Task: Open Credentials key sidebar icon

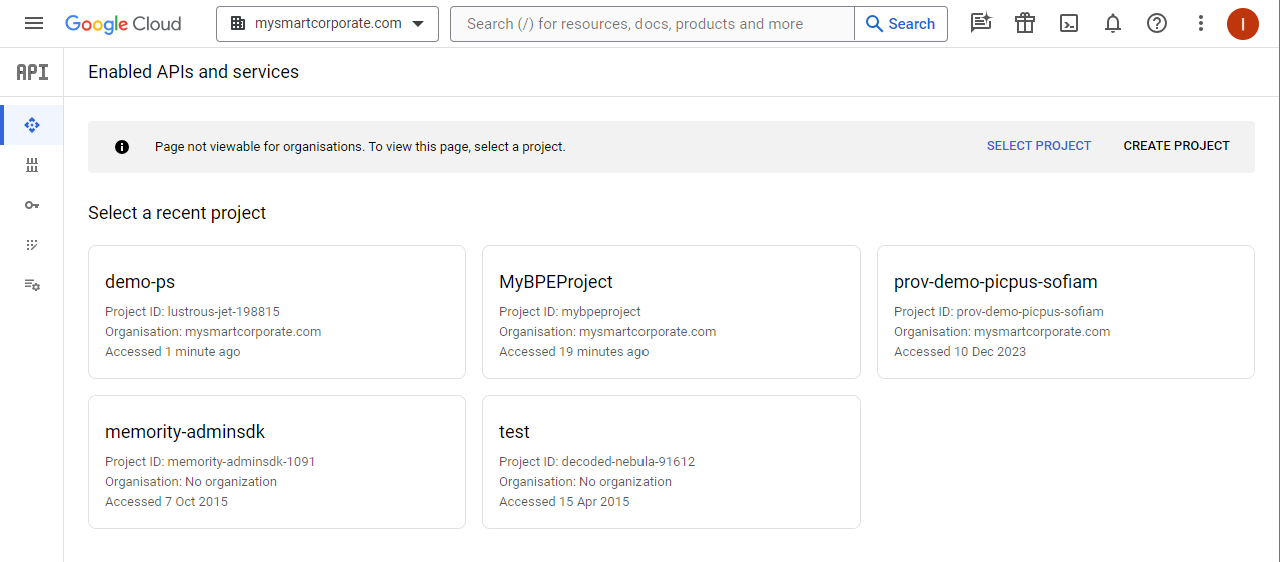Action: pos(32,205)
